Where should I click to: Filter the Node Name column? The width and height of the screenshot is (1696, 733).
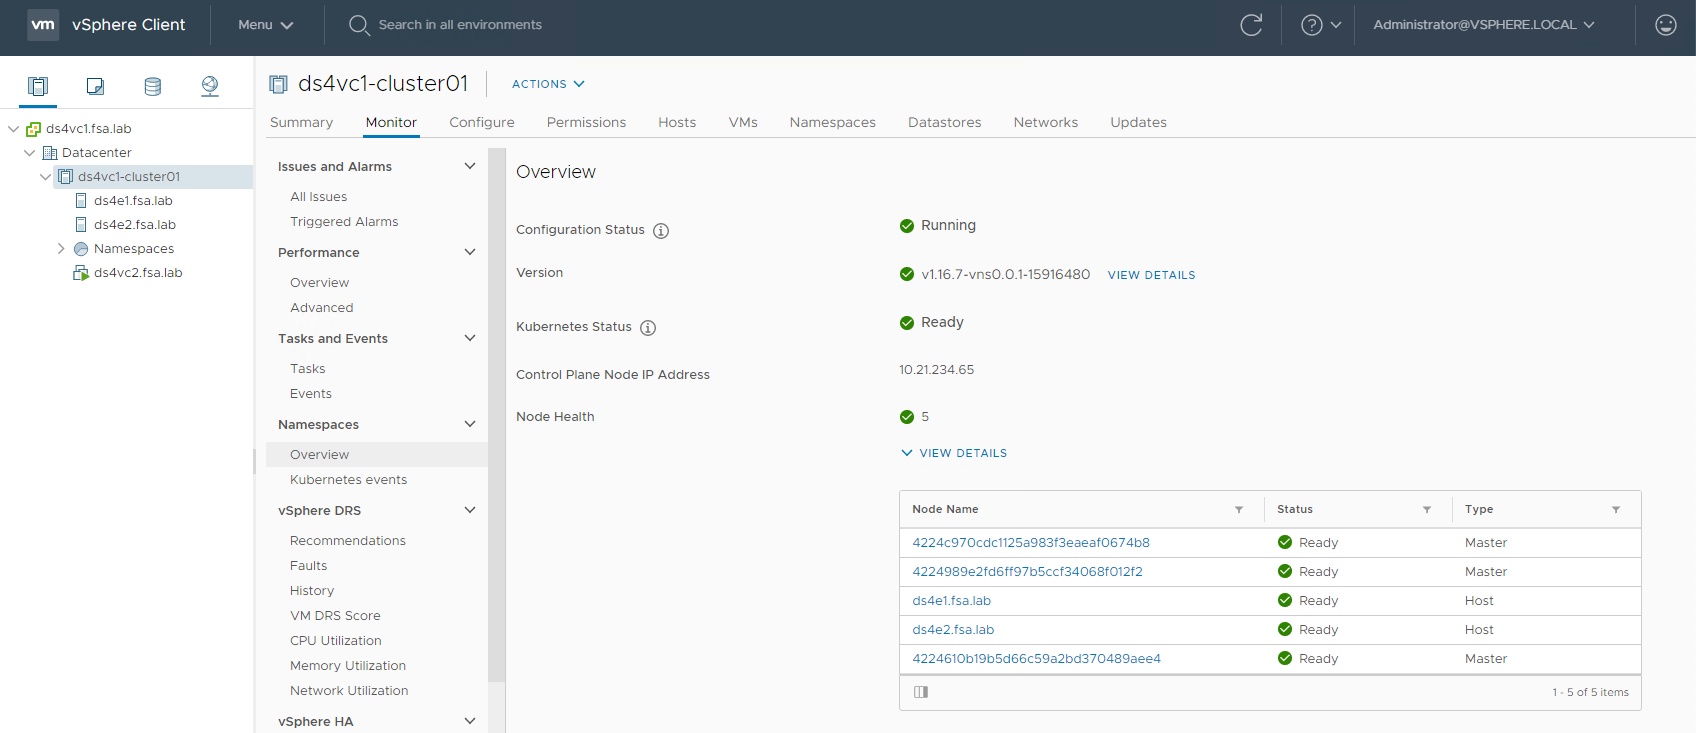click(x=1239, y=510)
